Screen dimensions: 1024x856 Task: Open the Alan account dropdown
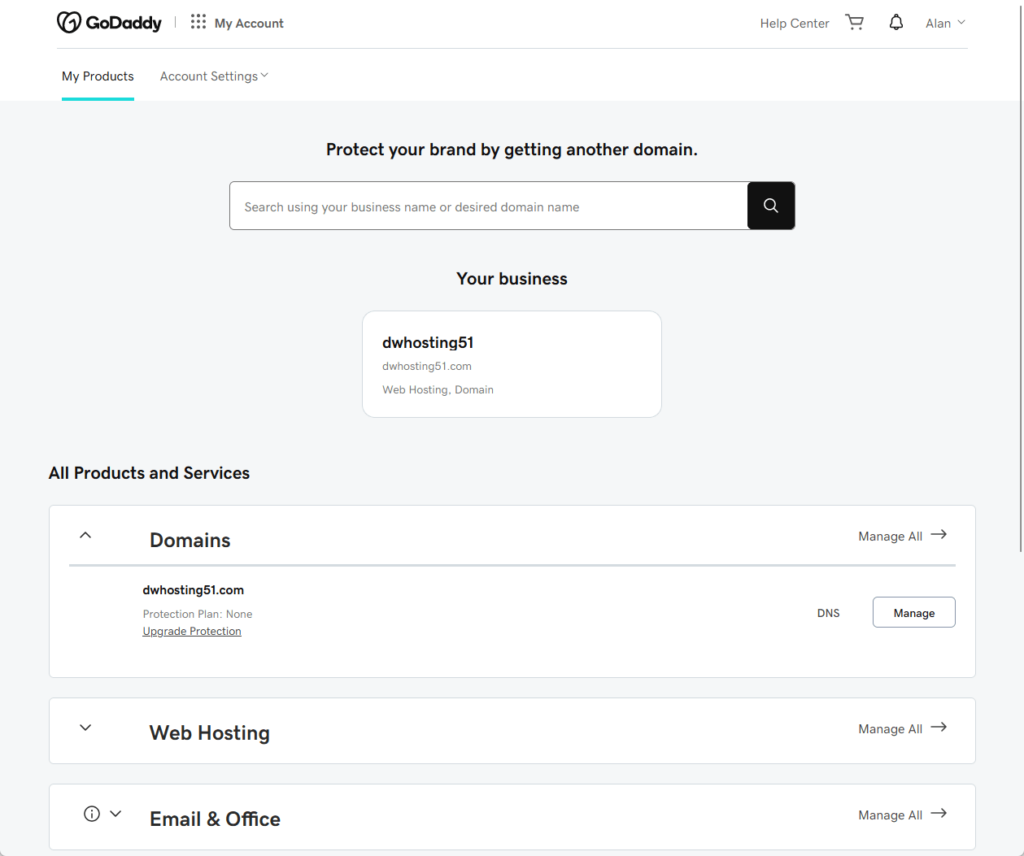pos(945,23)
